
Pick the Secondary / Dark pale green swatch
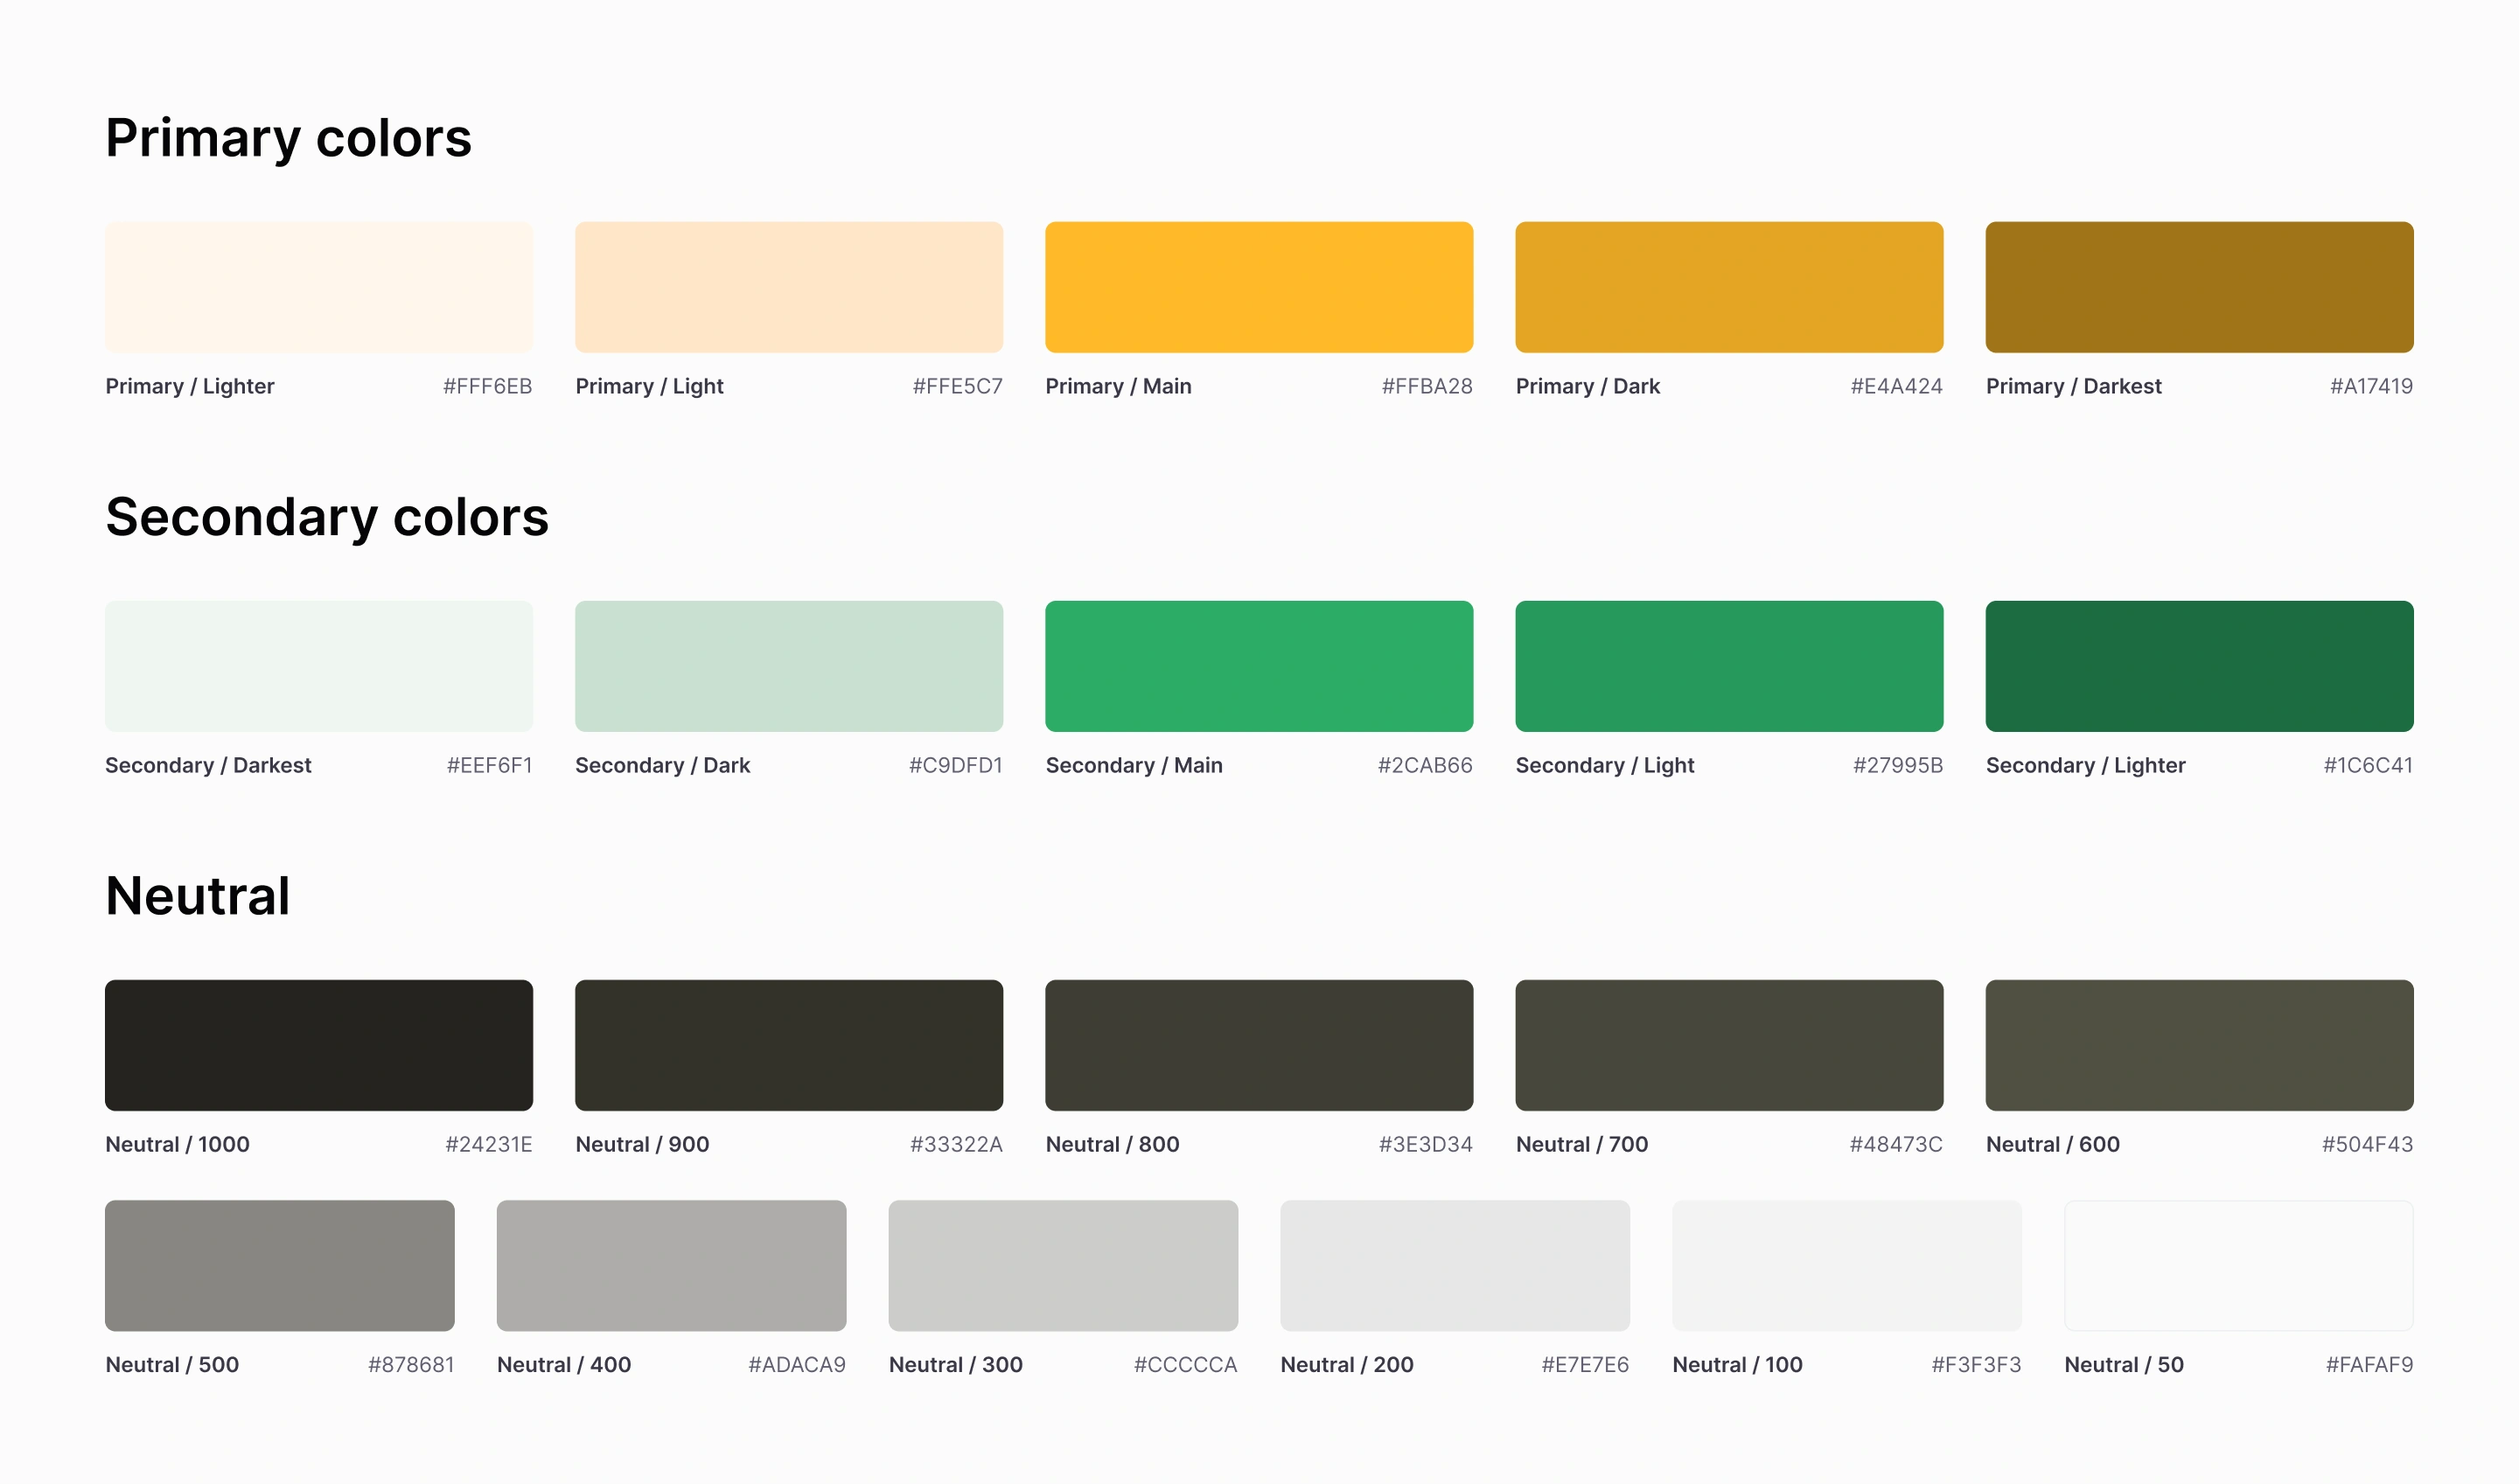point(789,666)
